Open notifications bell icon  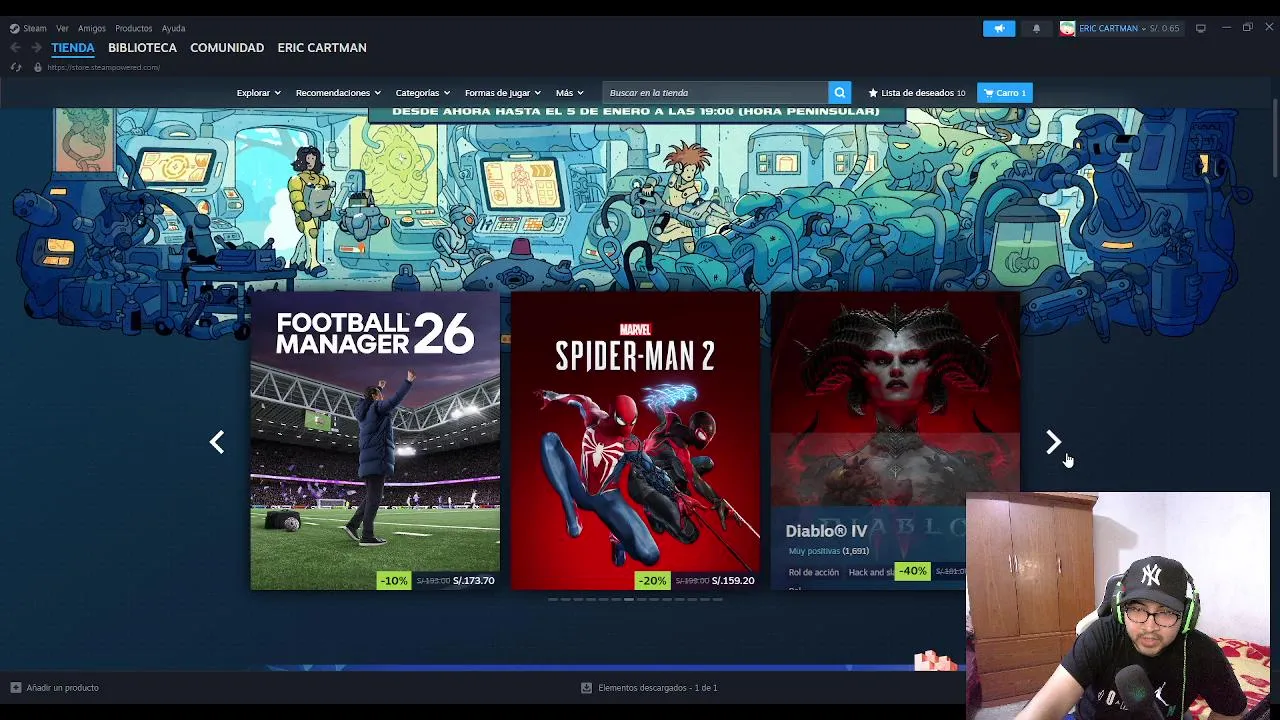click(x=1036, y=28)
